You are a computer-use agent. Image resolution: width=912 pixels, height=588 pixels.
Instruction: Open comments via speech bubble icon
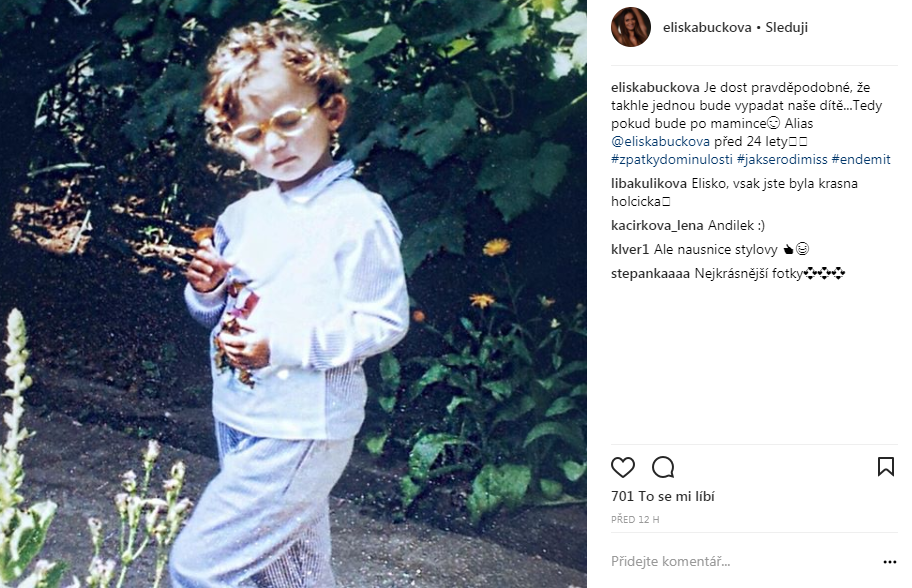point(663,467)
